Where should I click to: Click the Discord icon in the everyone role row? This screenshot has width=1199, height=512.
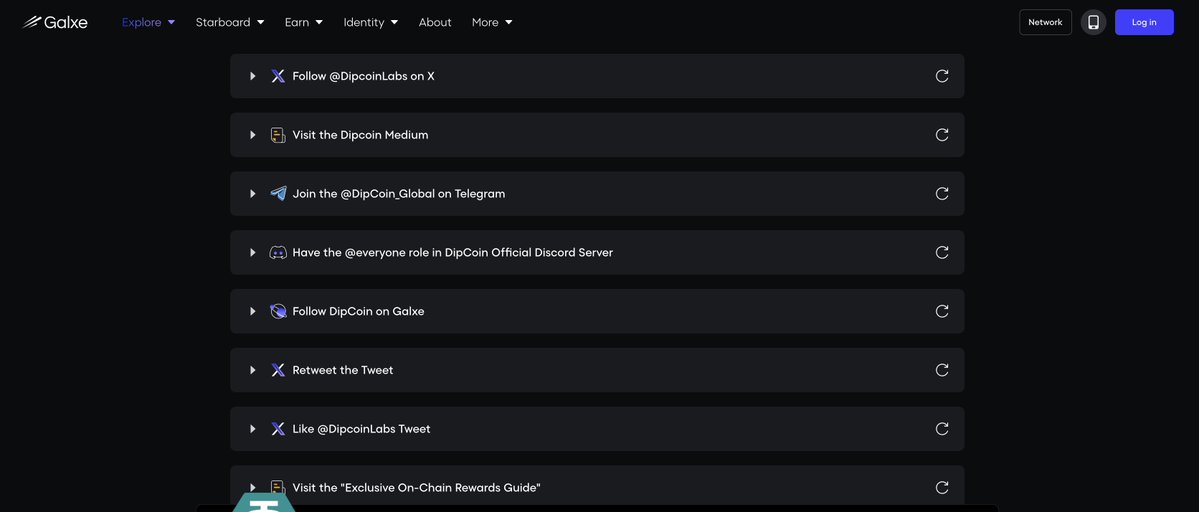pos(278,252)
